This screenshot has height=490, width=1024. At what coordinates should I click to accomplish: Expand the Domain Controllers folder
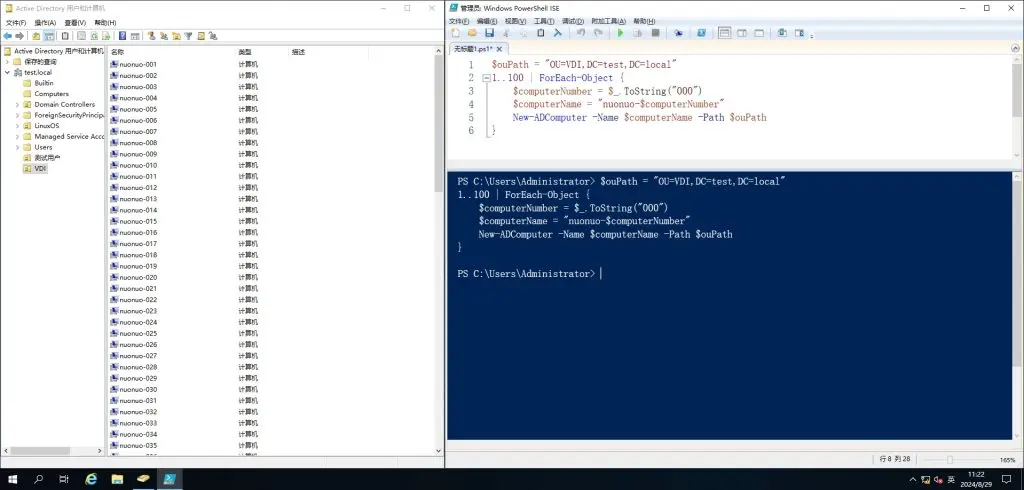coord(17,104)
